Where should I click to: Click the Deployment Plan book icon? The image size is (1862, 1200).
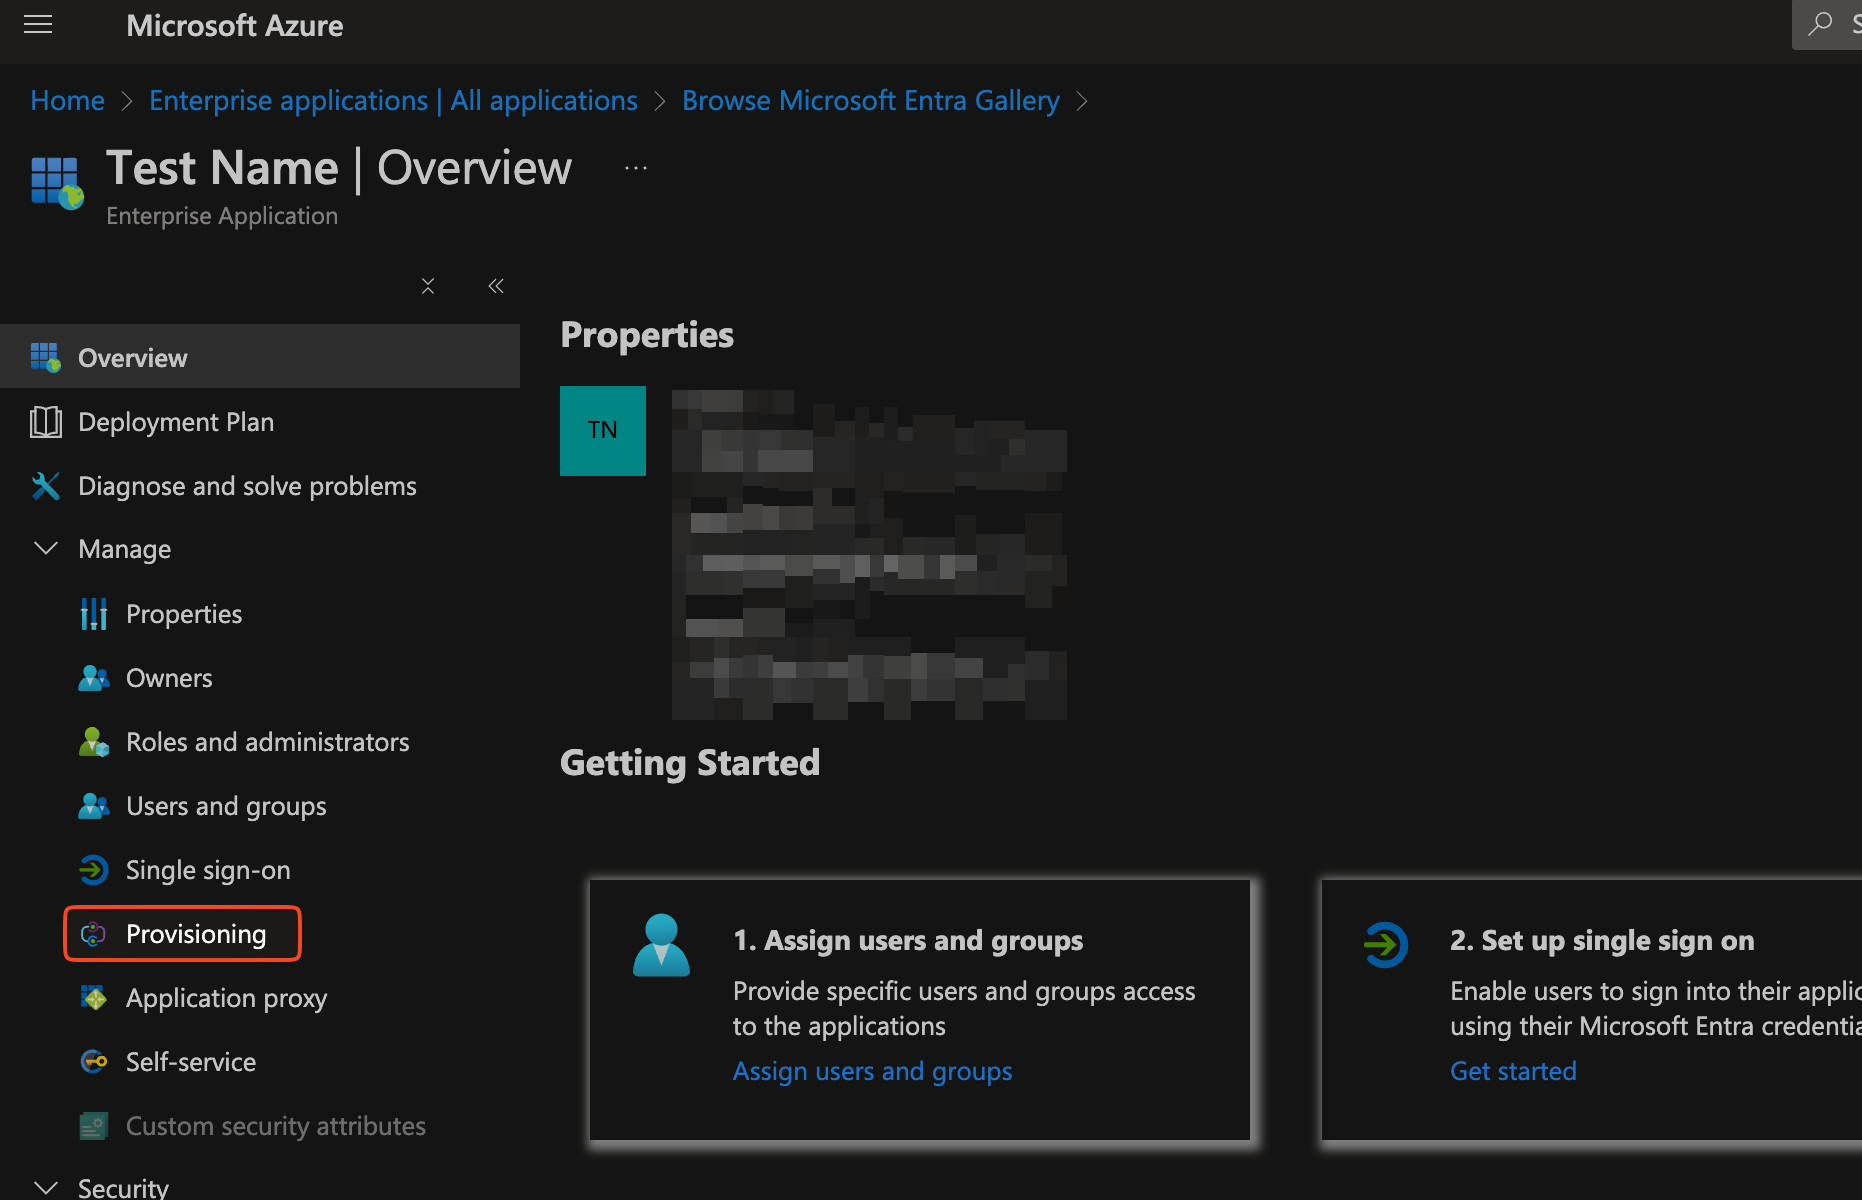coord(46,422)
